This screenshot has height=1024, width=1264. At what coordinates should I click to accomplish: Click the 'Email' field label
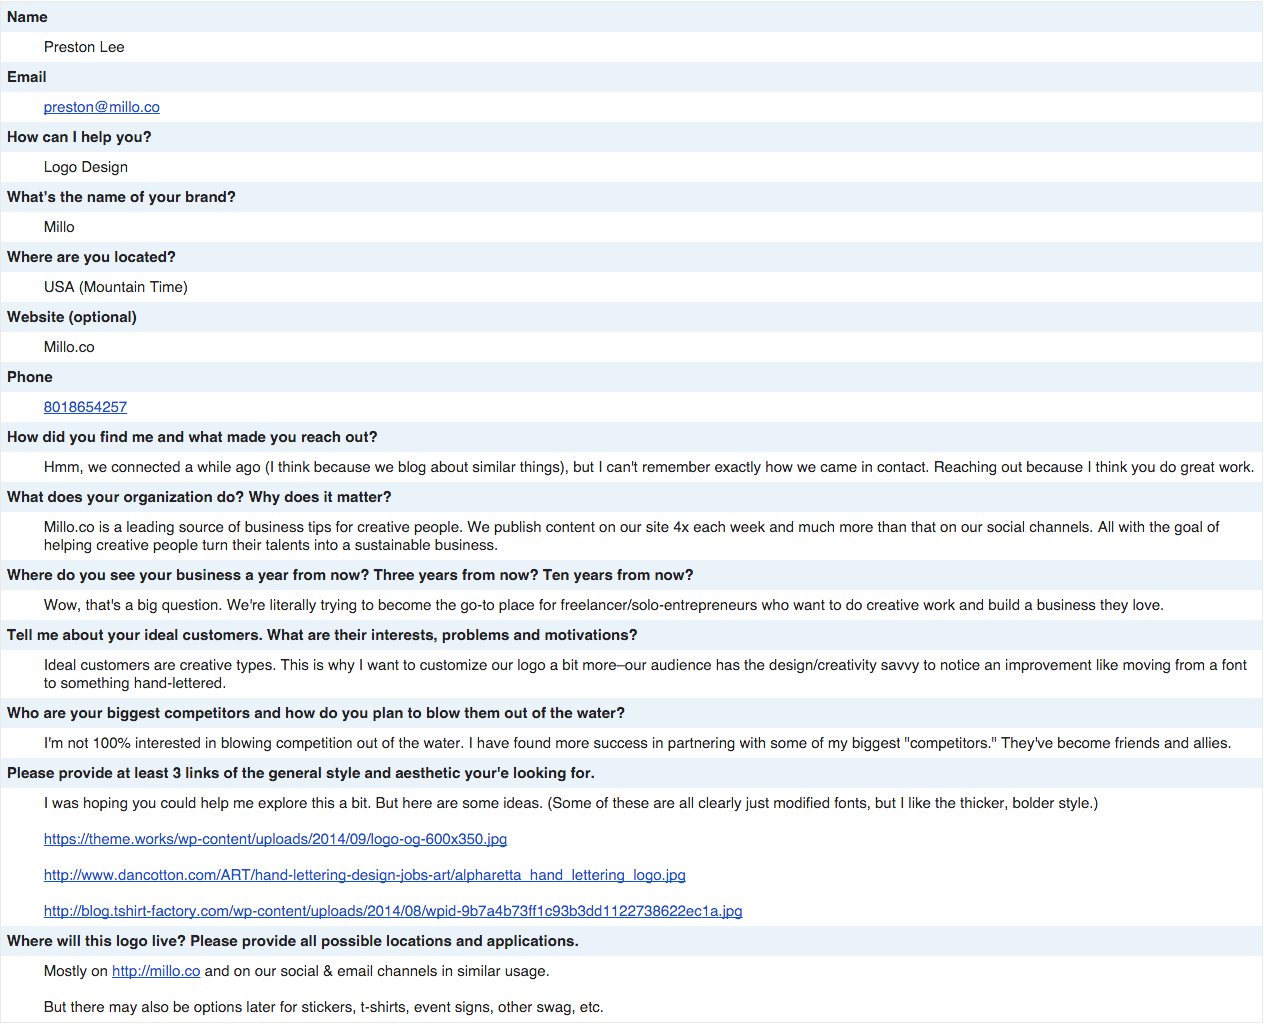(x=27, y=77)
